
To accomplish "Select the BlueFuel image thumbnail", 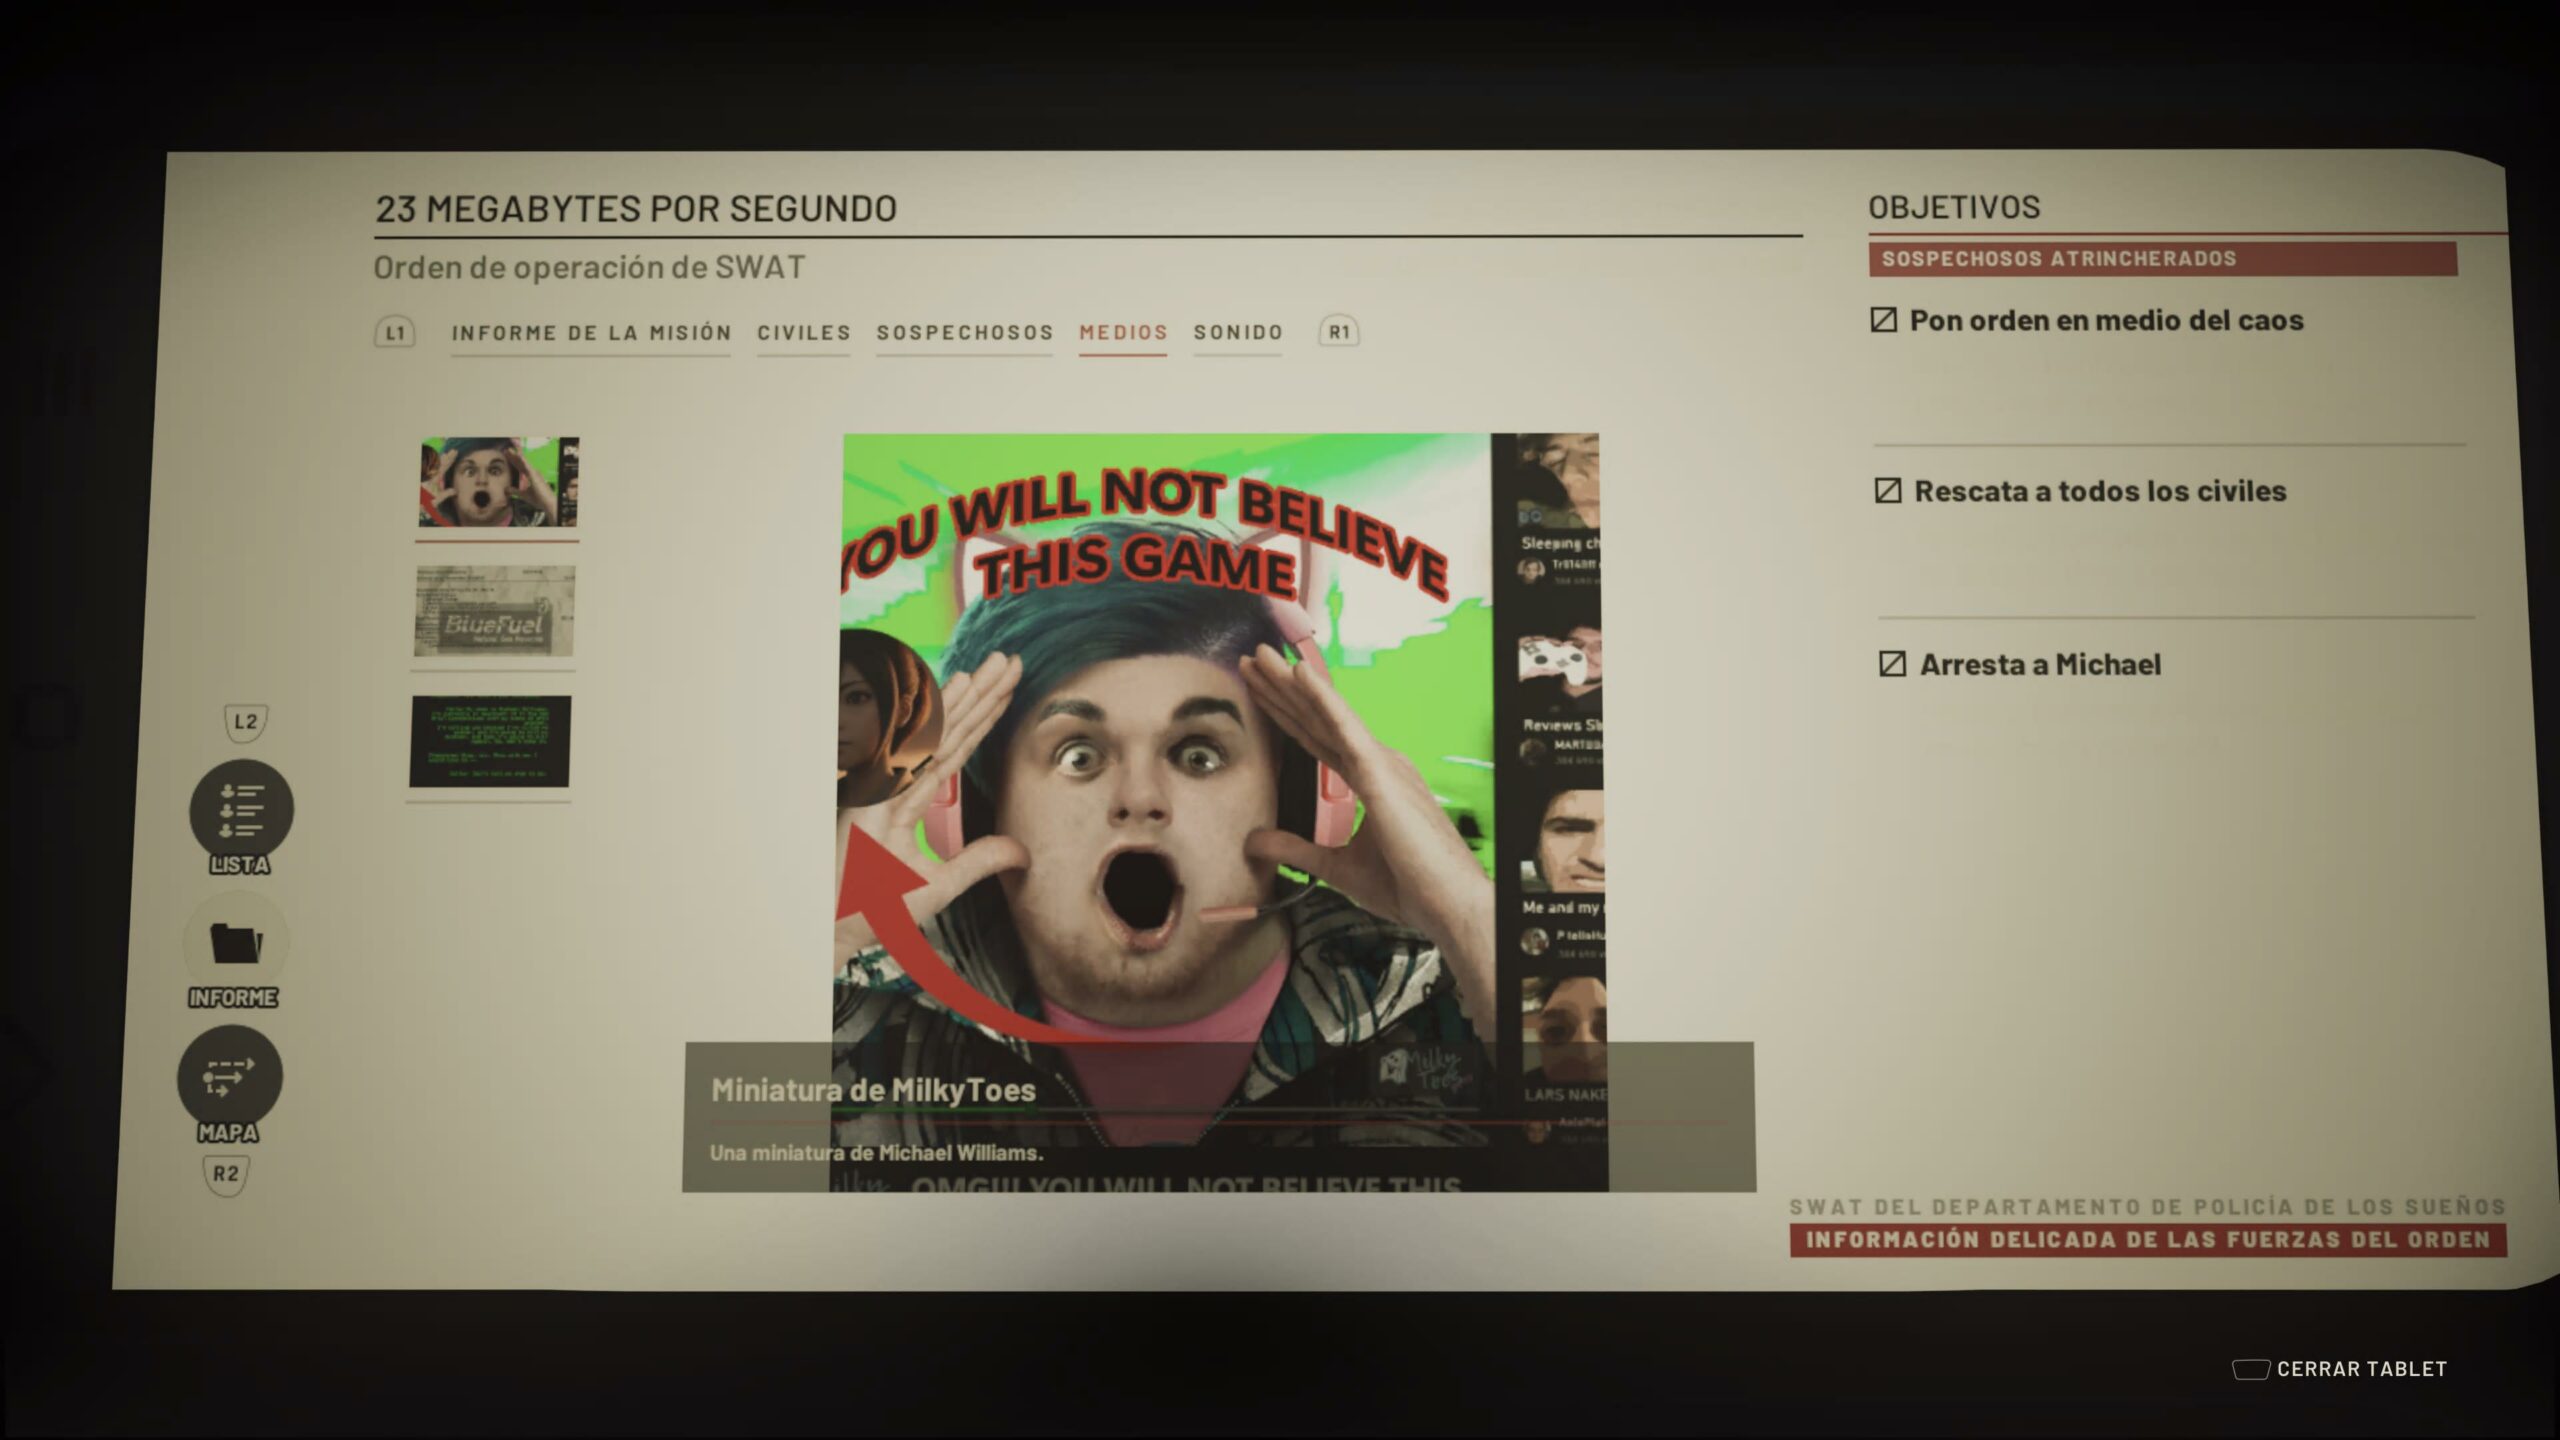I will pyautogui.click(x=494, y=611).
